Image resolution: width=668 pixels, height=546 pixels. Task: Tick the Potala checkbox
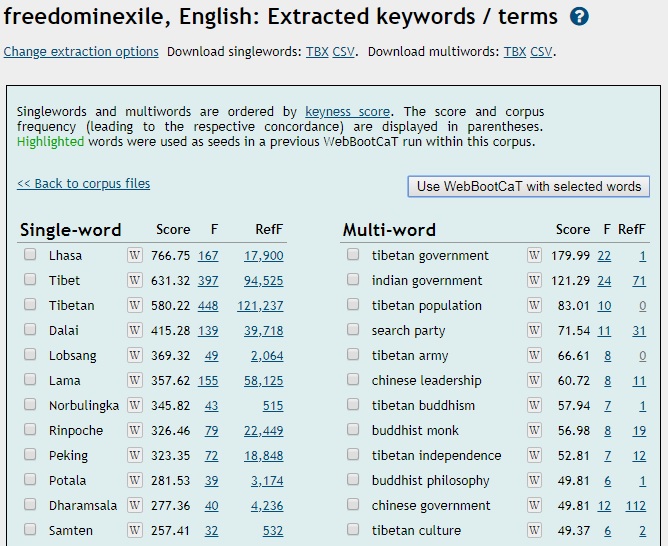(30, 479)
